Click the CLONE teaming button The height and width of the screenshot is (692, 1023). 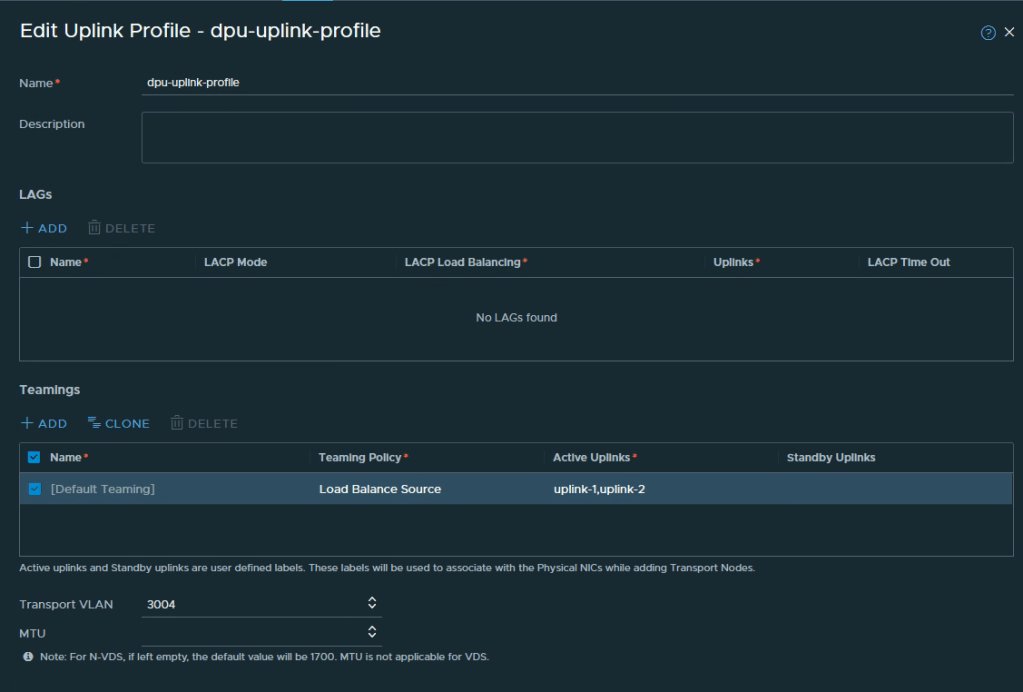[118, 423]
